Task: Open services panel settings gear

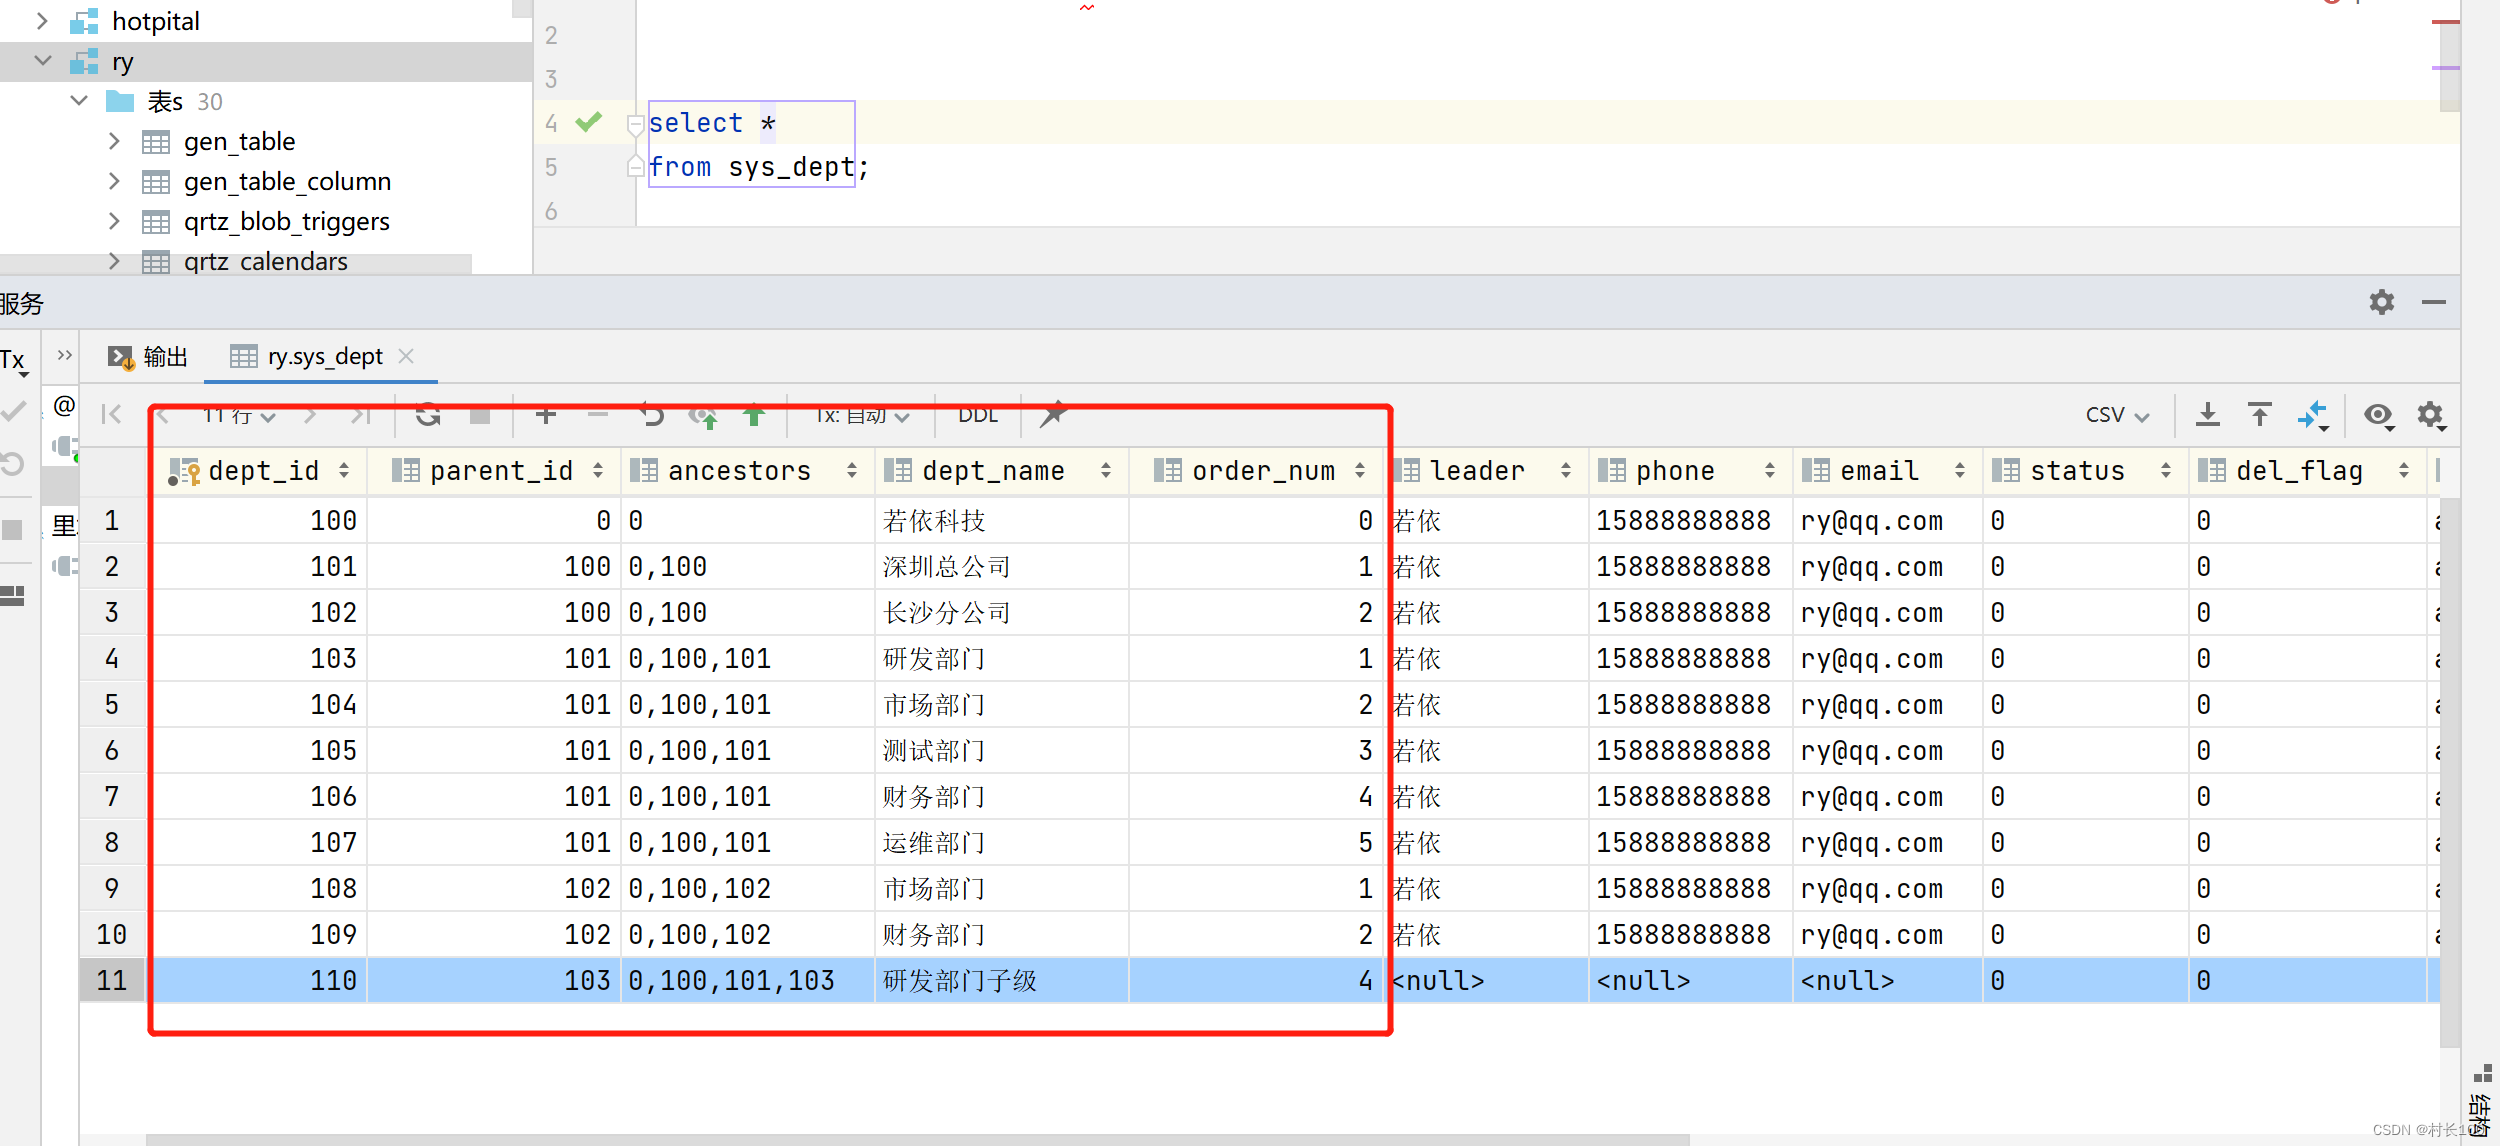Action: (x=2382, y=302)
